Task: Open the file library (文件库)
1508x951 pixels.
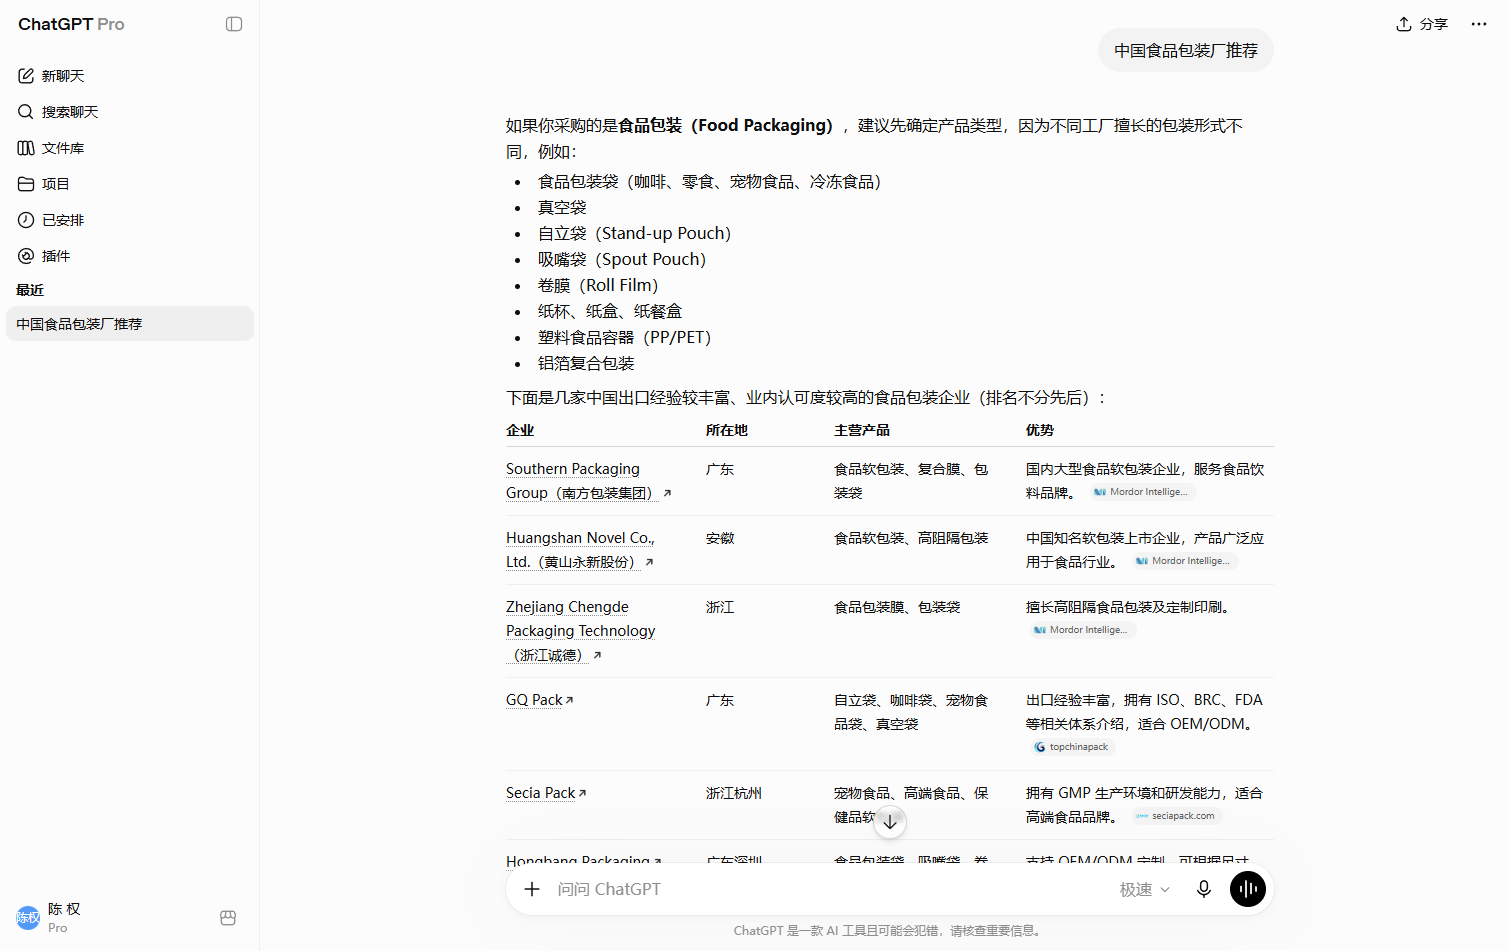Action: 130,148
